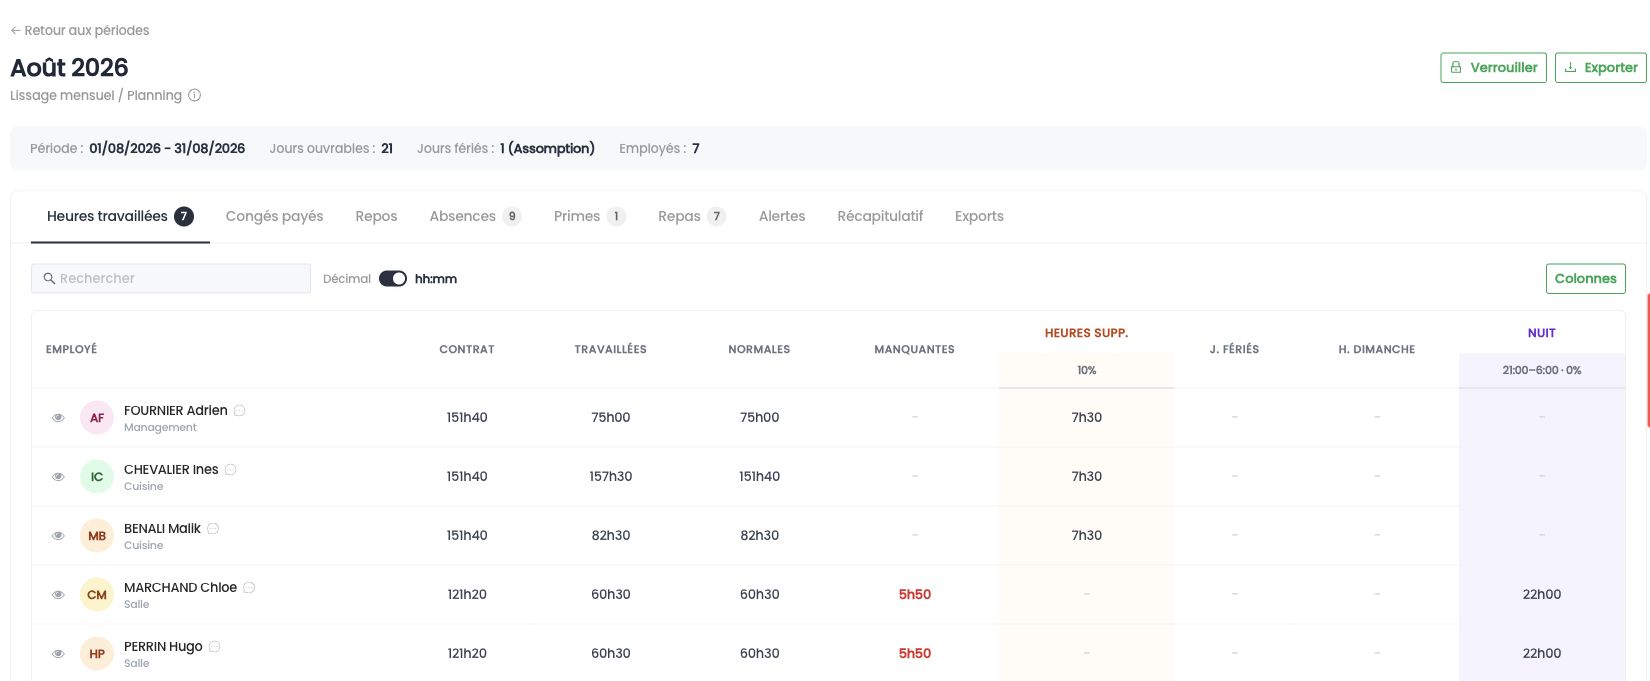The width and height of the screenshot is (1650, 681).
Task: Open the comment icon next to FOURNIER Adrien
Action: [x=240, y=411]
